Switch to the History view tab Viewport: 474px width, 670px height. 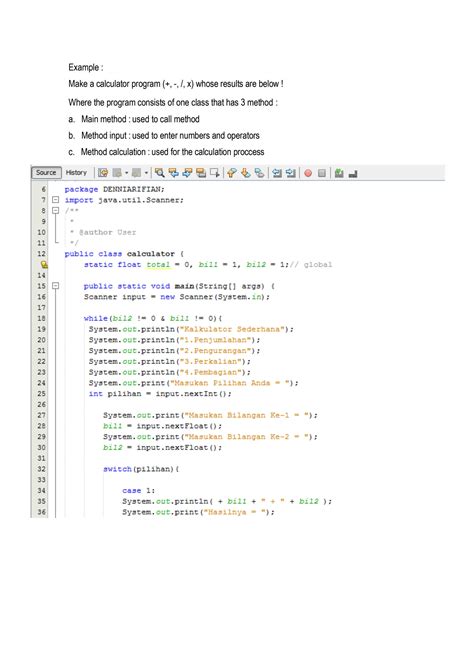coord(76,173)
